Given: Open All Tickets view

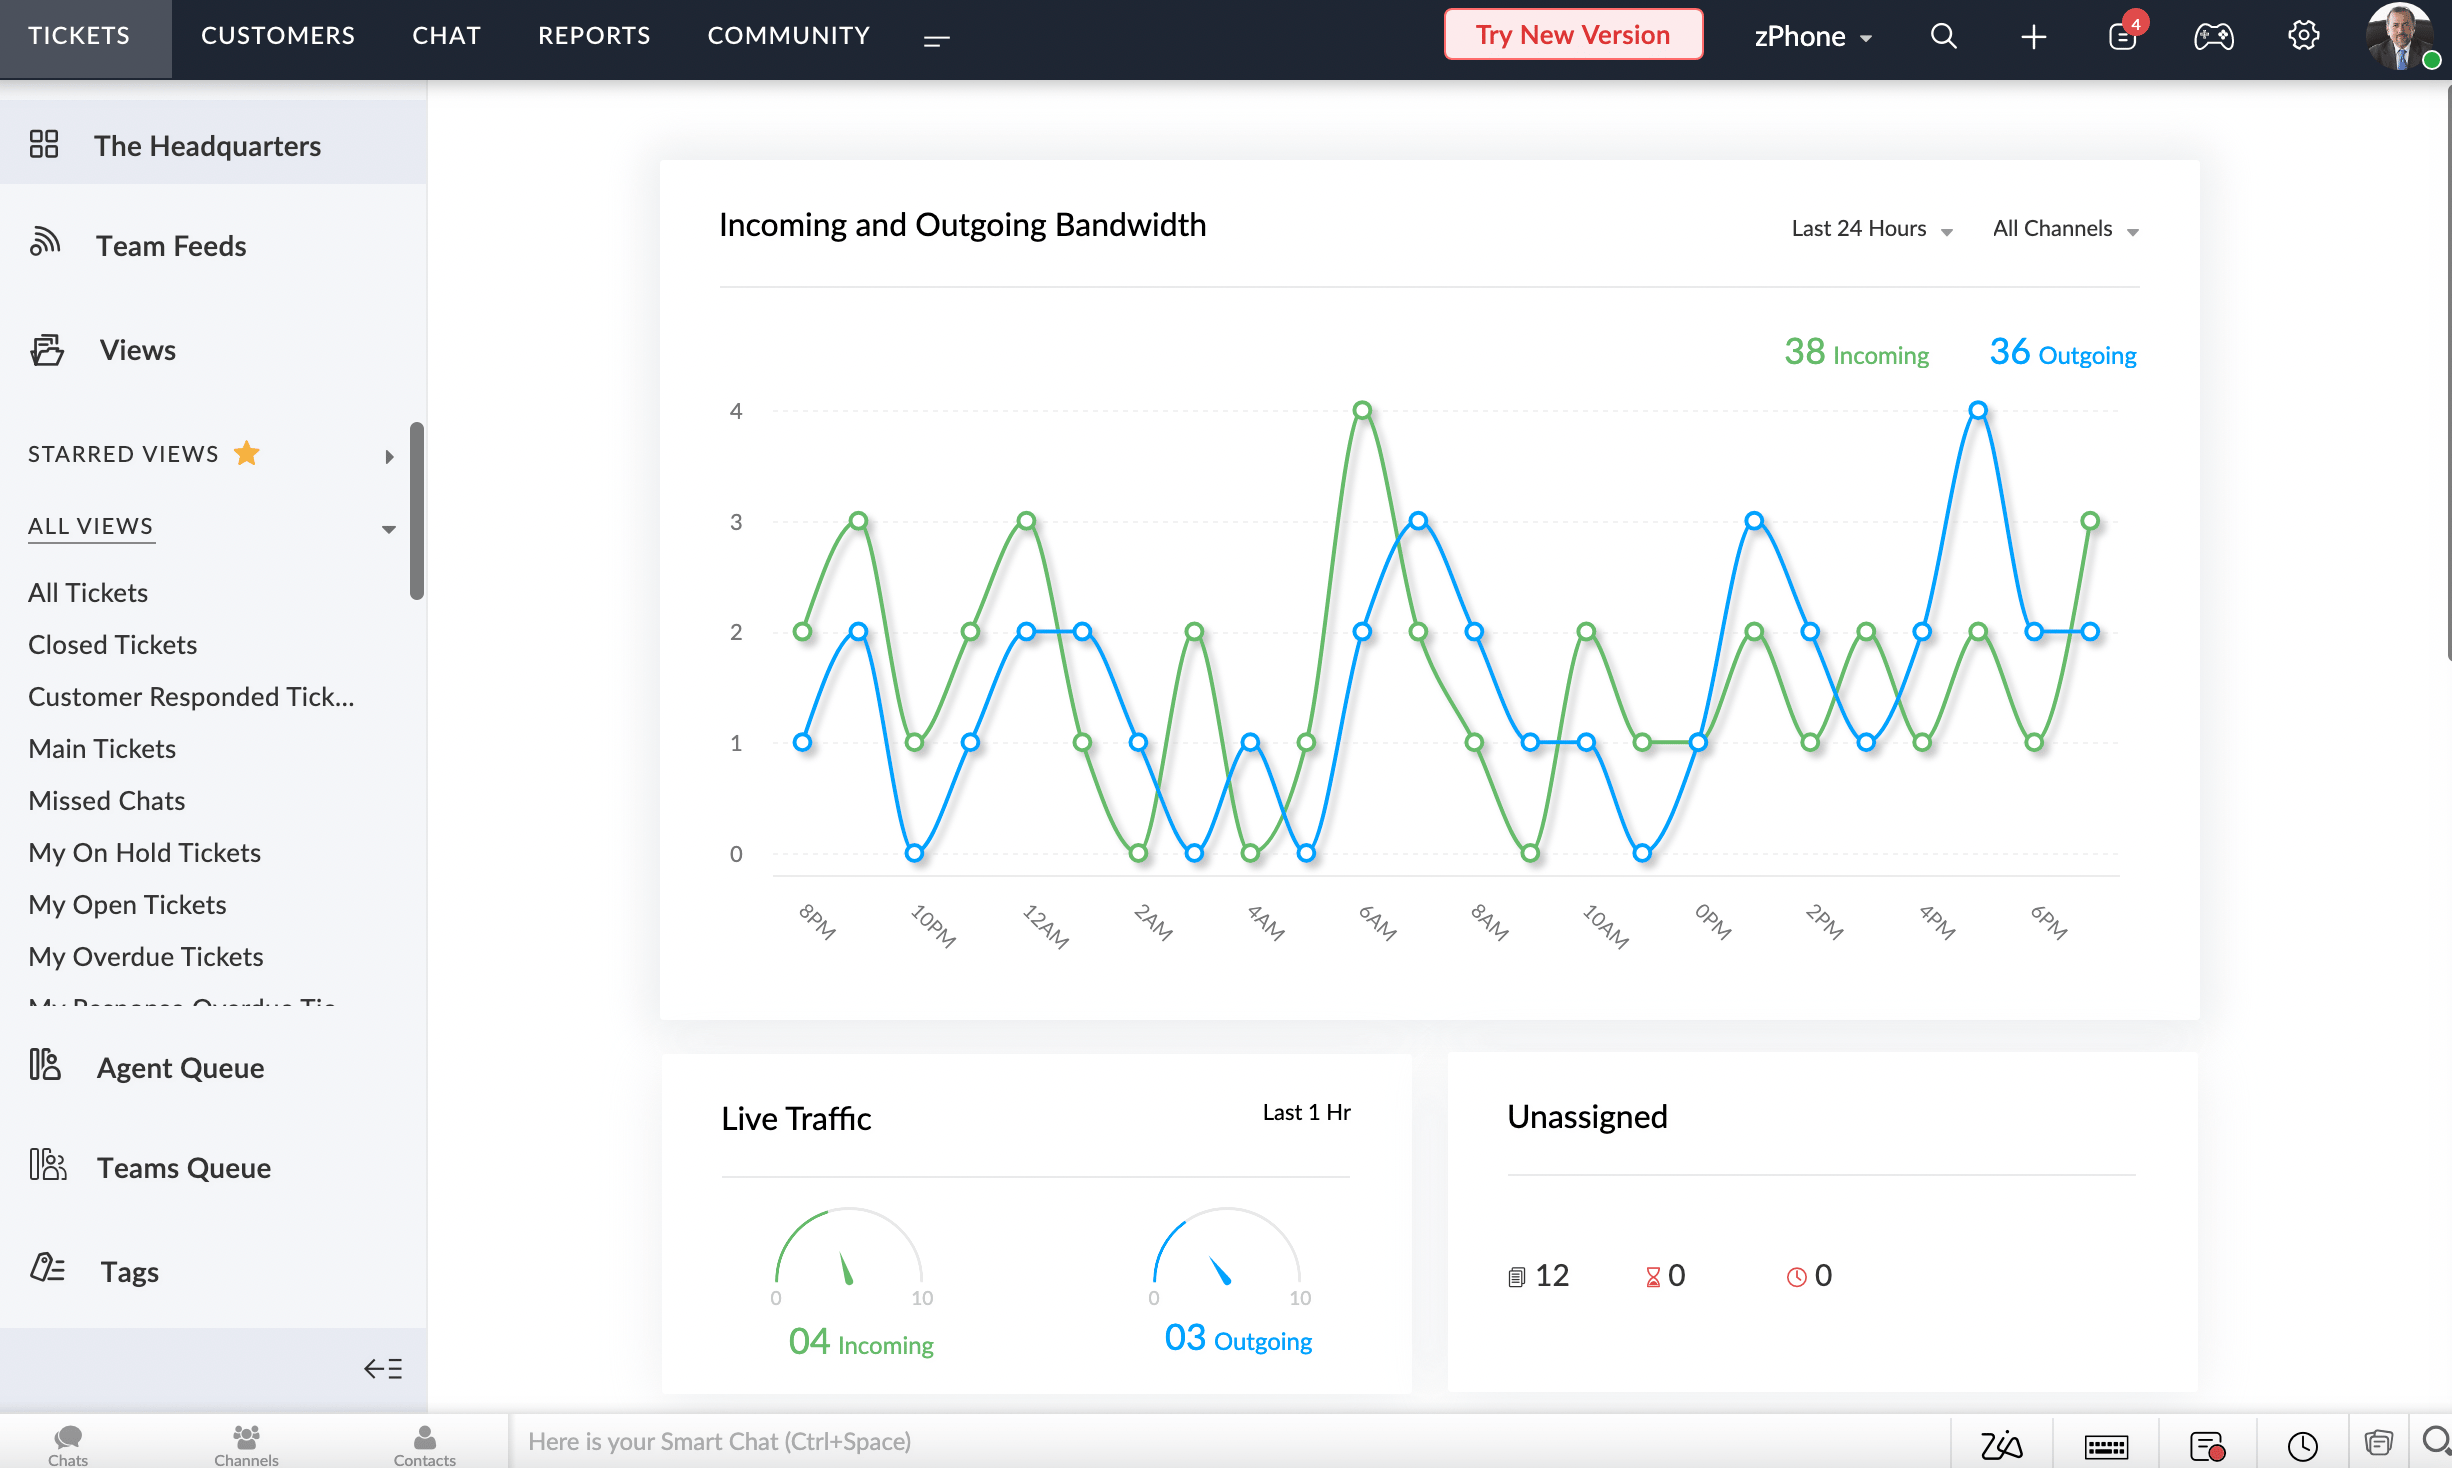Looking at the screenshot, I should [88, 592].
